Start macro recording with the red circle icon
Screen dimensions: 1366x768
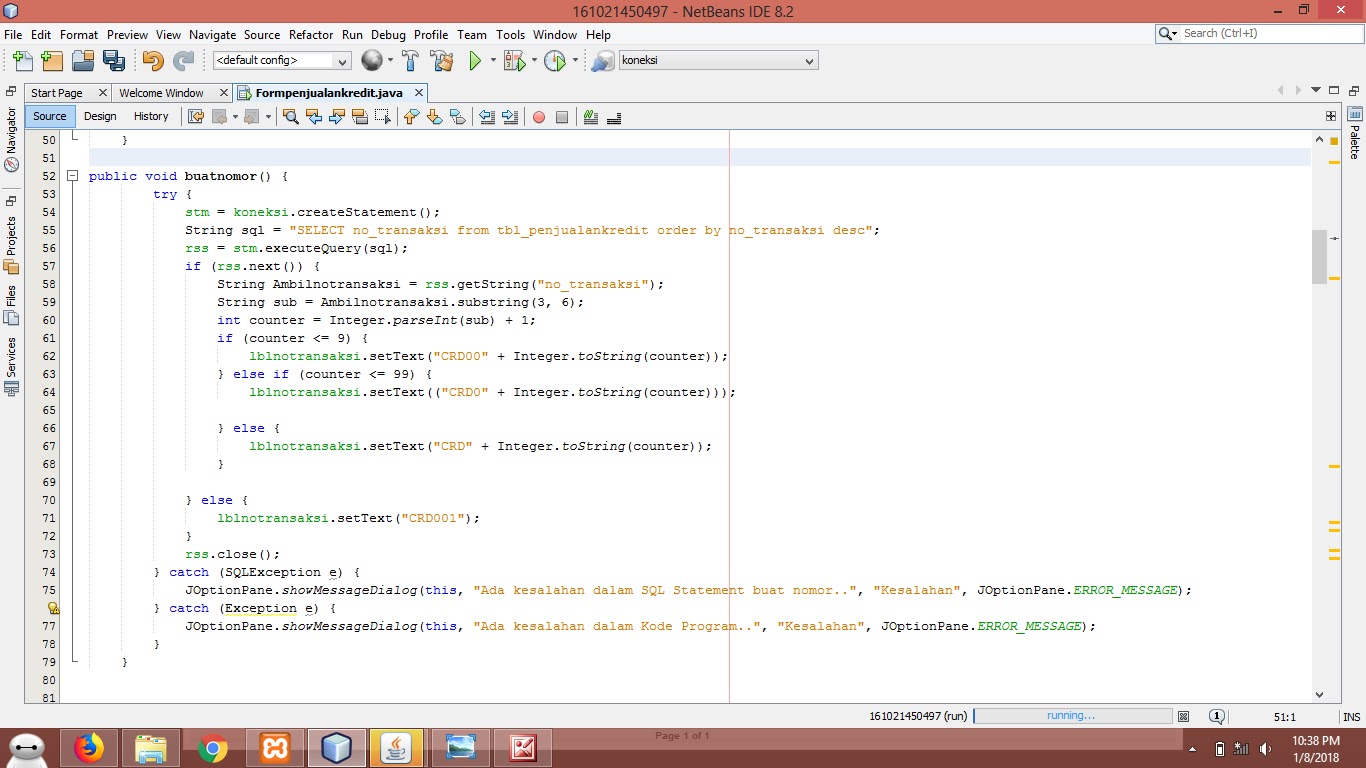pyautogui.click(x=539, y=117)
